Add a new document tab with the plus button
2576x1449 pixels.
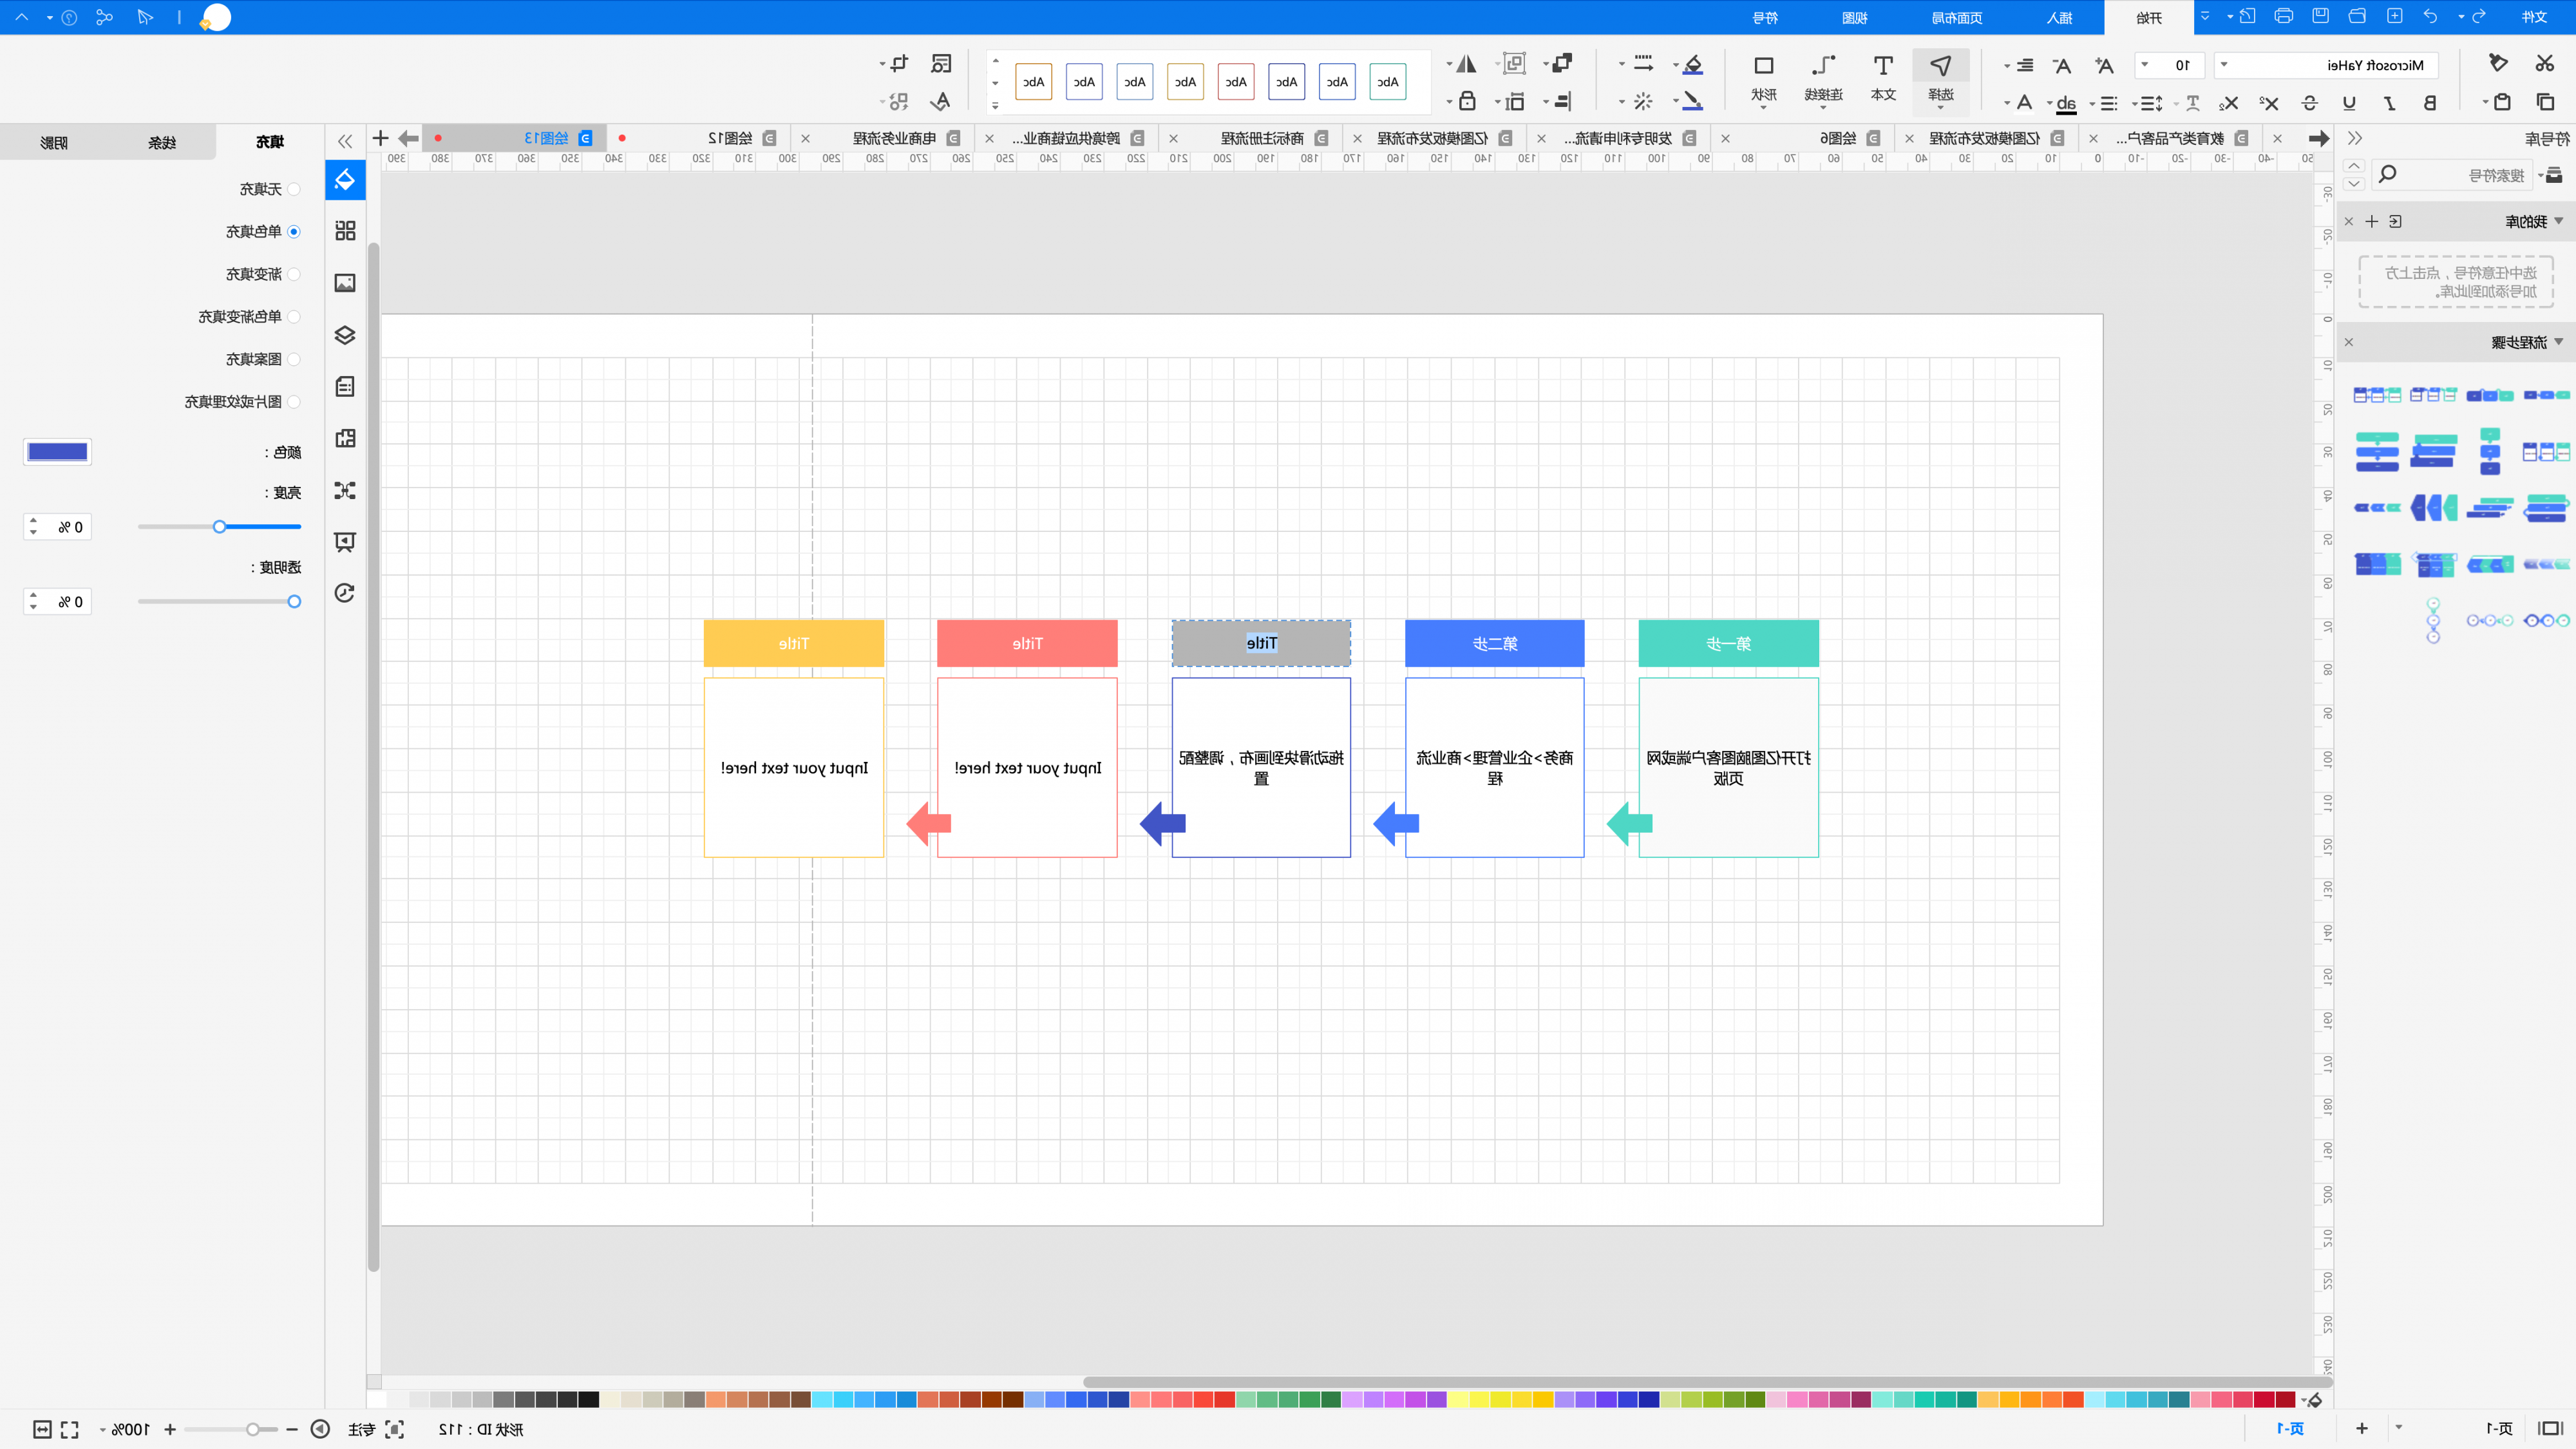click(x=381, y=138)
